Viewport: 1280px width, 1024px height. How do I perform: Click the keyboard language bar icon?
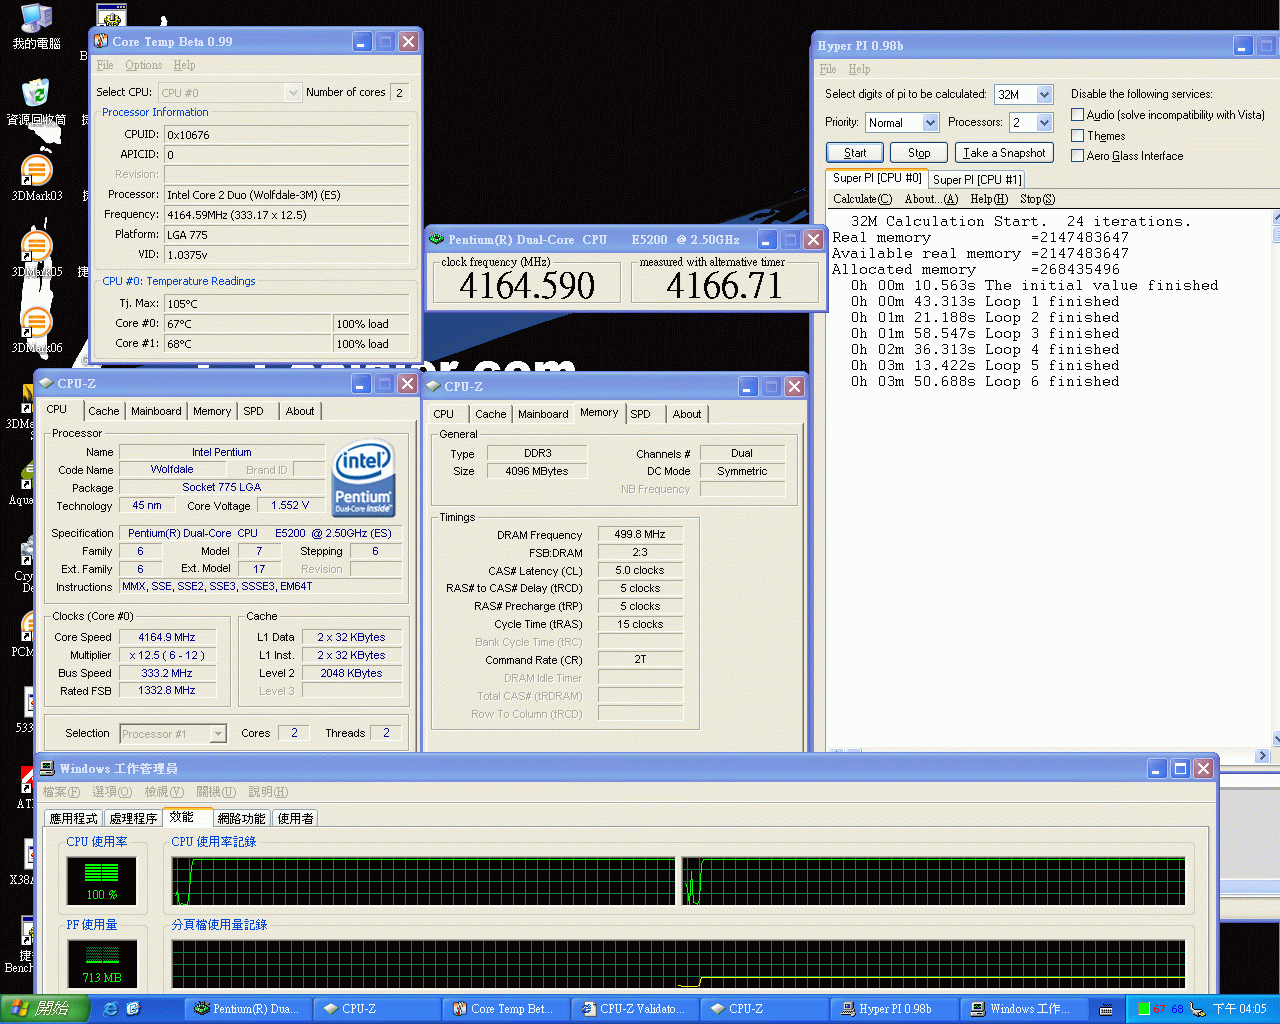click(1106, 1009)
